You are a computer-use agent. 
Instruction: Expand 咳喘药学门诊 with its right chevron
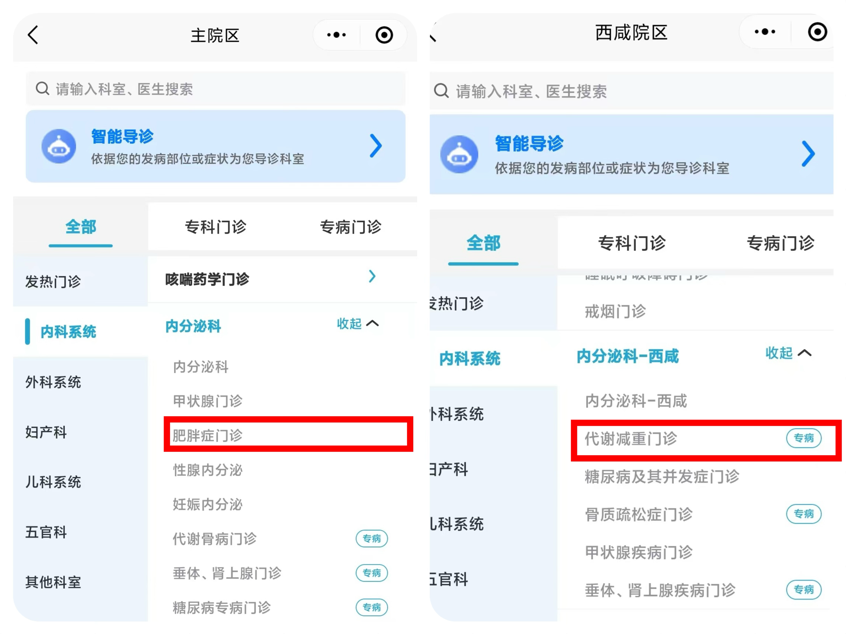372,276
